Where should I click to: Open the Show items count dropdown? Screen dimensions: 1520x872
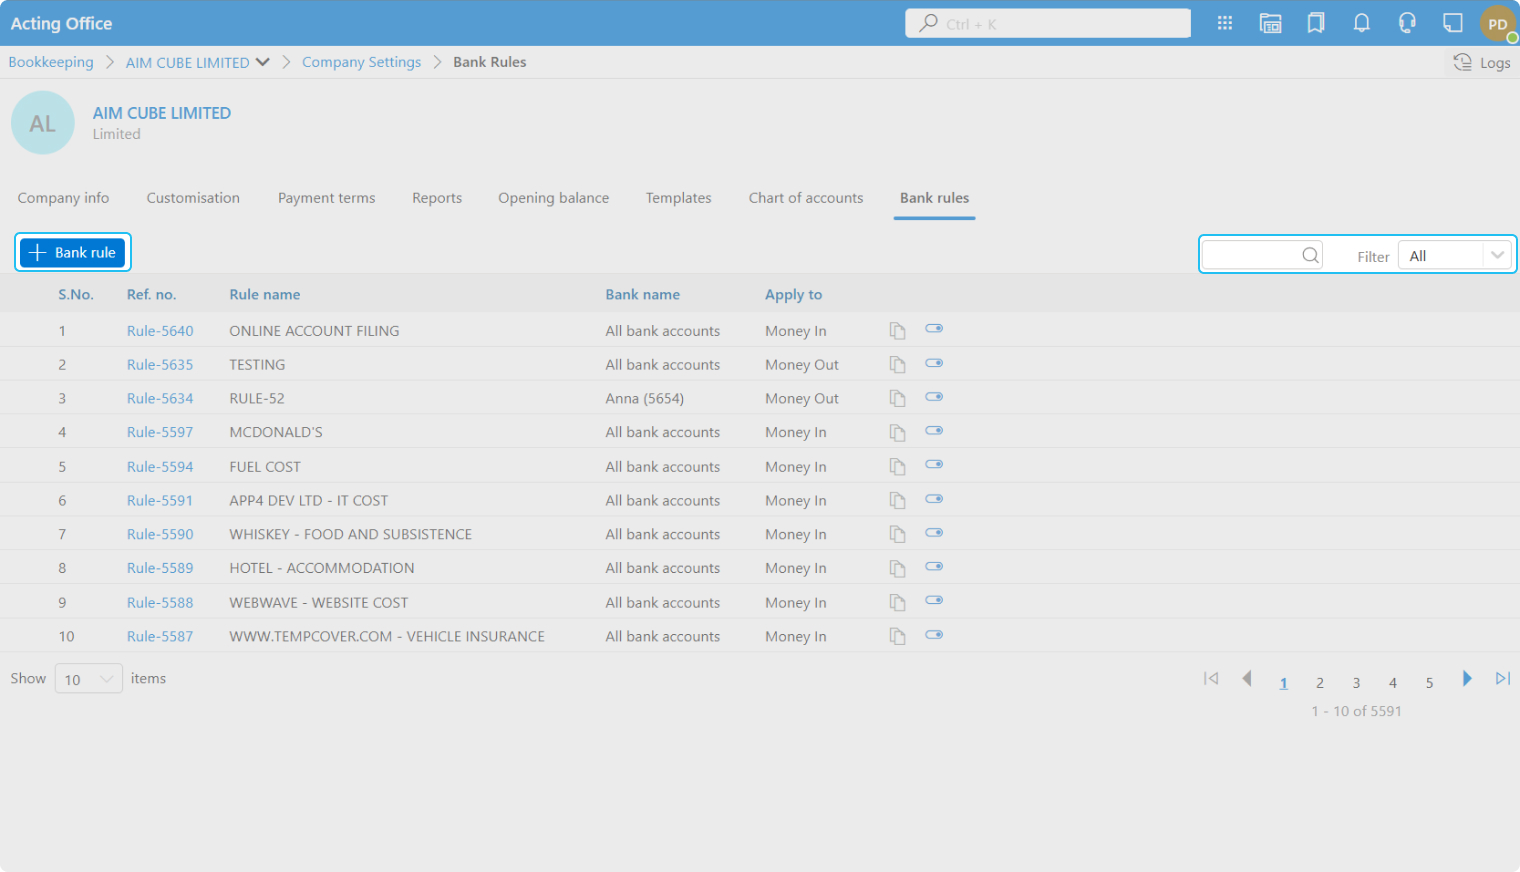(88, 679)
